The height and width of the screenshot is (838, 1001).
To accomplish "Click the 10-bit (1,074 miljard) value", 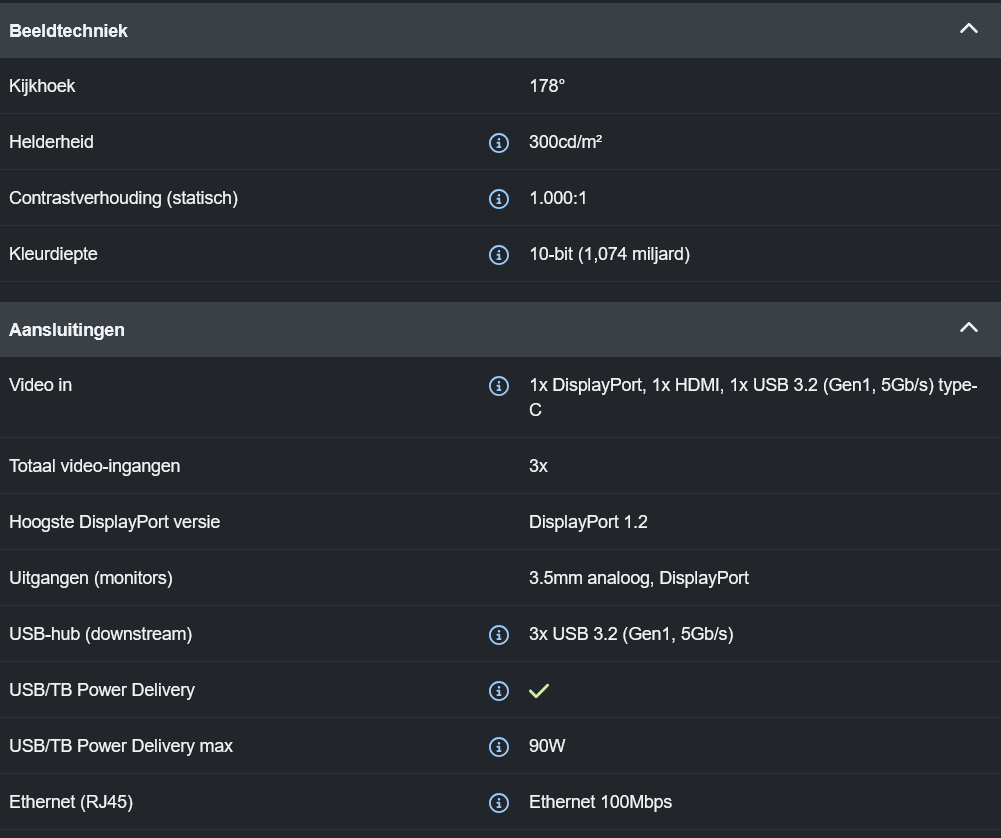I will point(609,254).
